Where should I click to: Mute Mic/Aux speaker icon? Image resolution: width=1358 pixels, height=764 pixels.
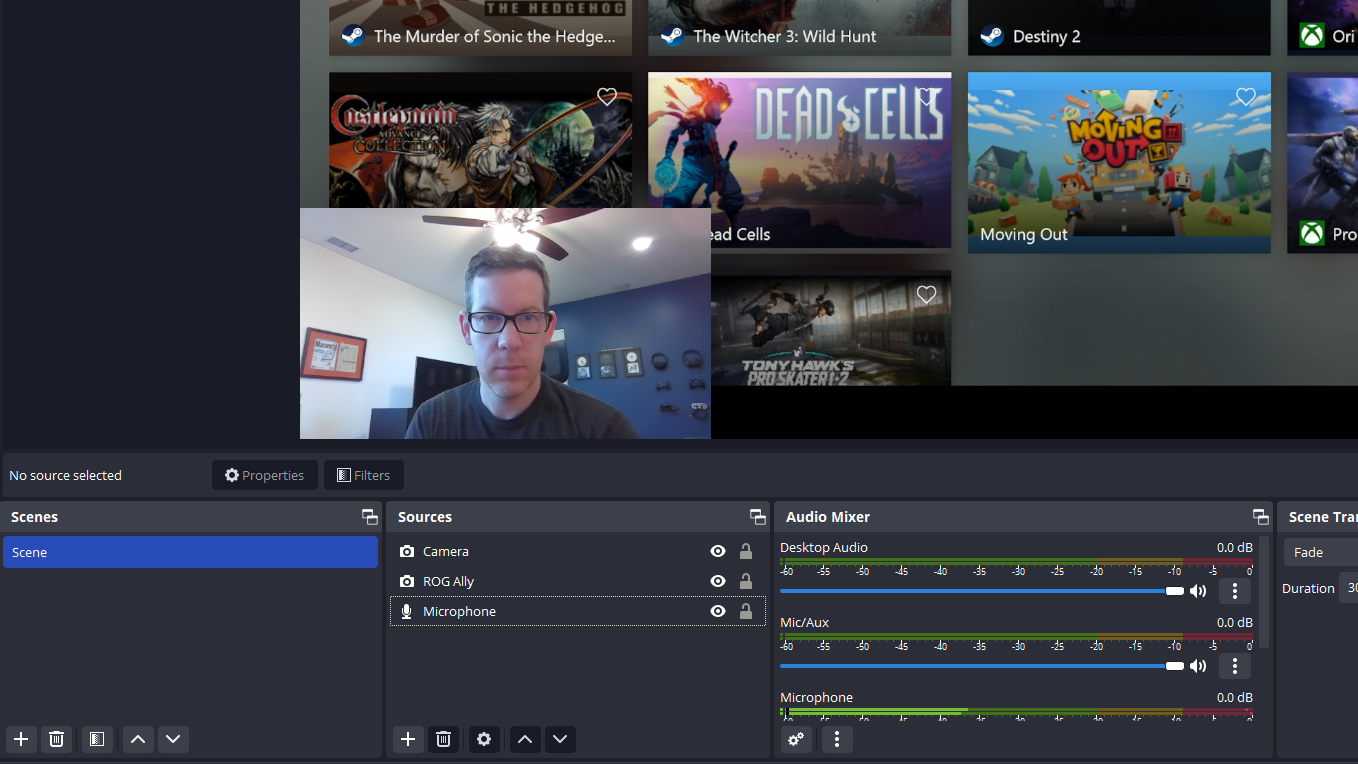click(x=1198, y=666)
